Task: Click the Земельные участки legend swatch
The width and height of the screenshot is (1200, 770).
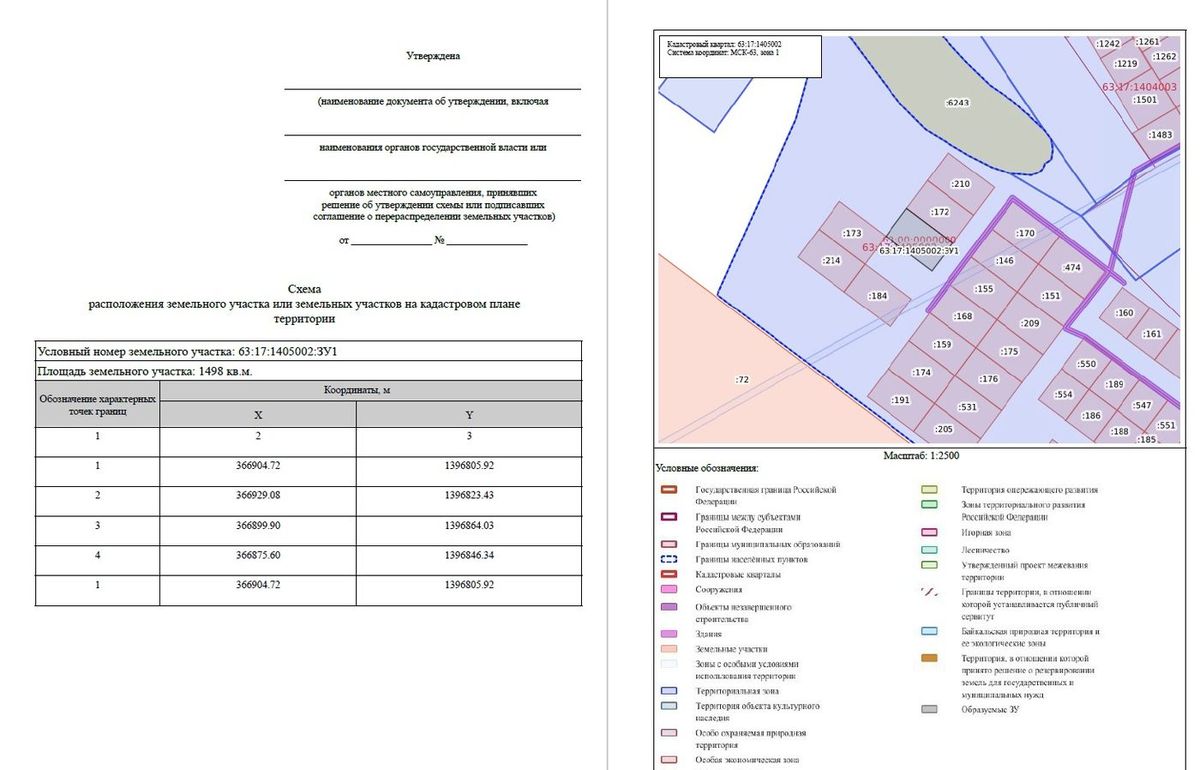Action: point(668,649)
